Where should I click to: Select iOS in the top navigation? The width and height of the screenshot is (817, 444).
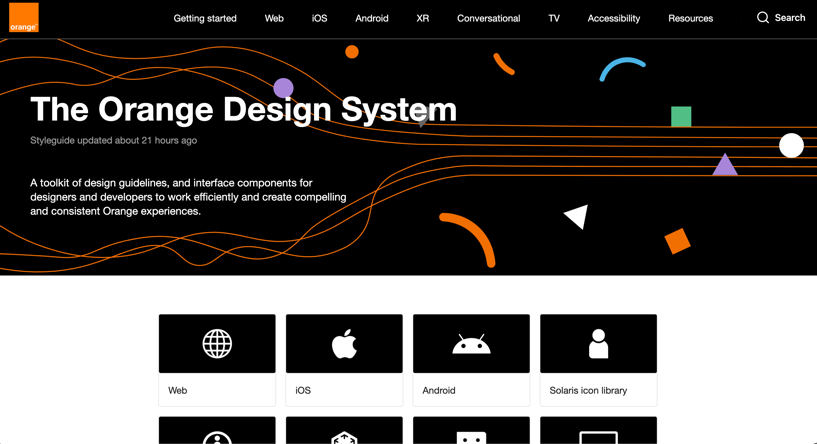[319, 18]
